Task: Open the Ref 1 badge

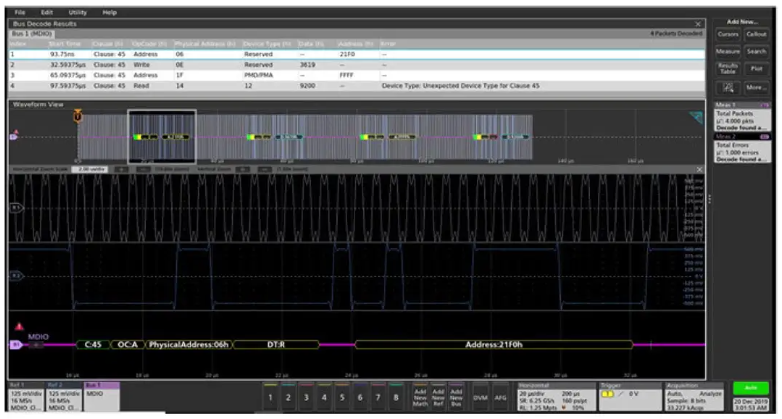Action: coord(26,398)
